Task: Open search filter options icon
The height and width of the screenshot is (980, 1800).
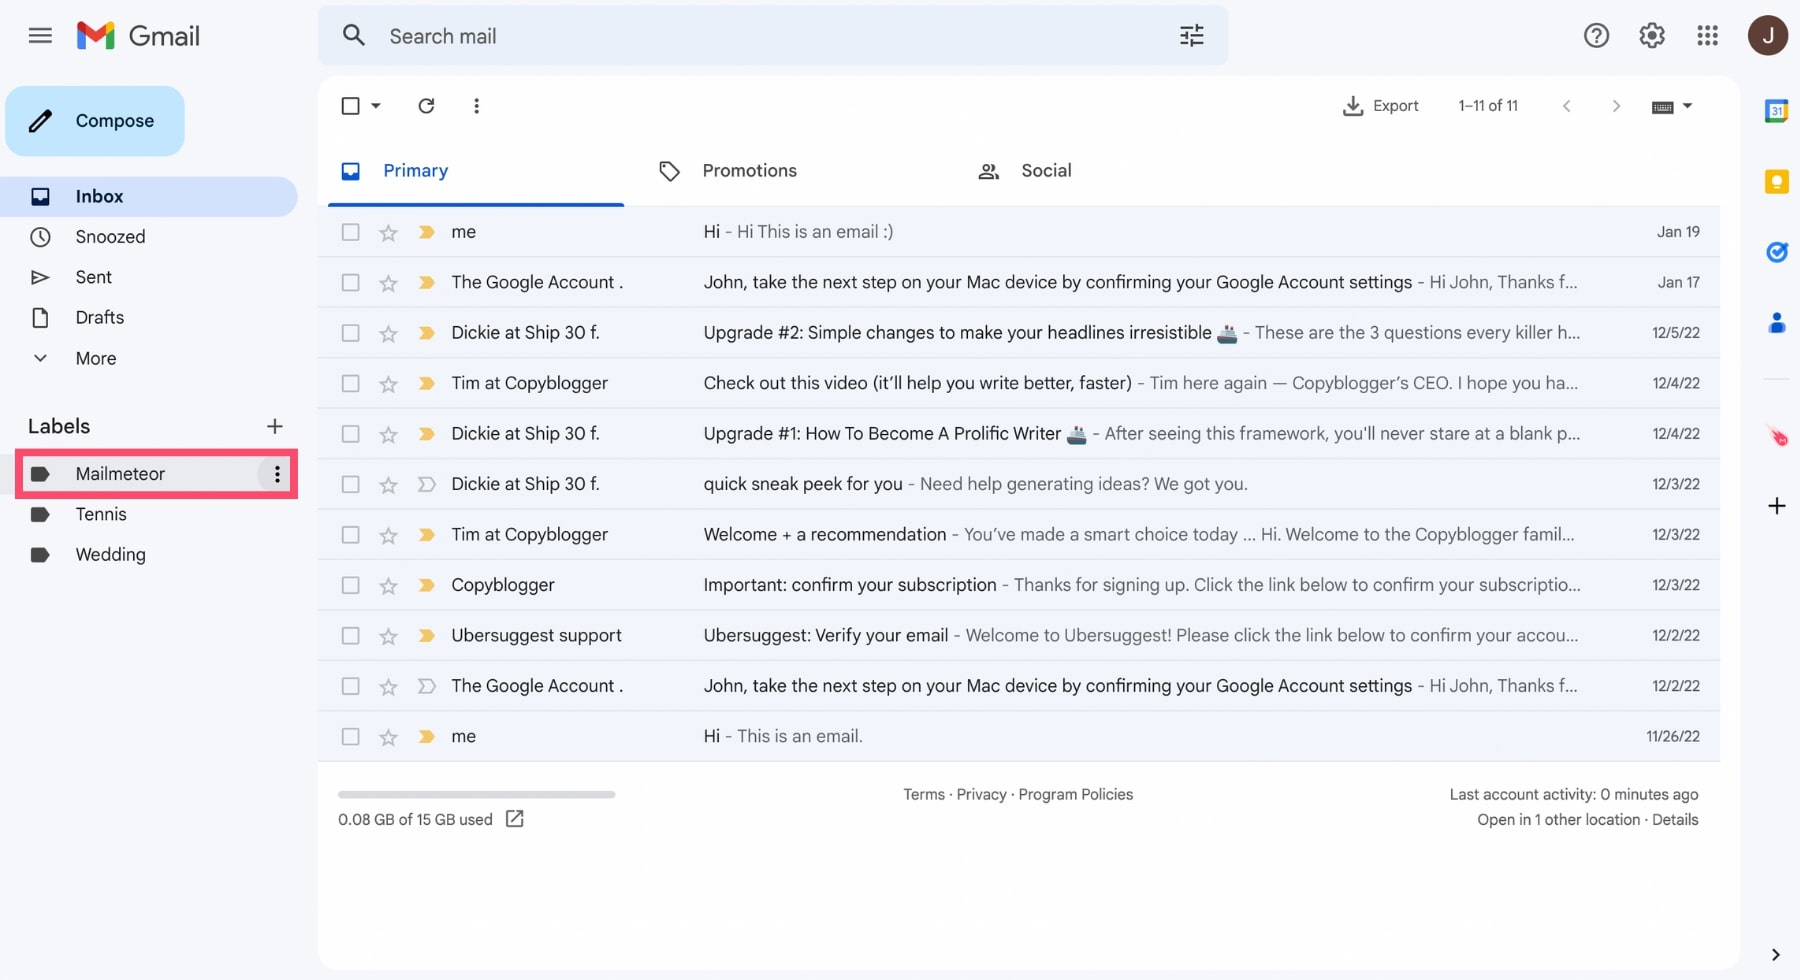Action: tap(1191, 36)
